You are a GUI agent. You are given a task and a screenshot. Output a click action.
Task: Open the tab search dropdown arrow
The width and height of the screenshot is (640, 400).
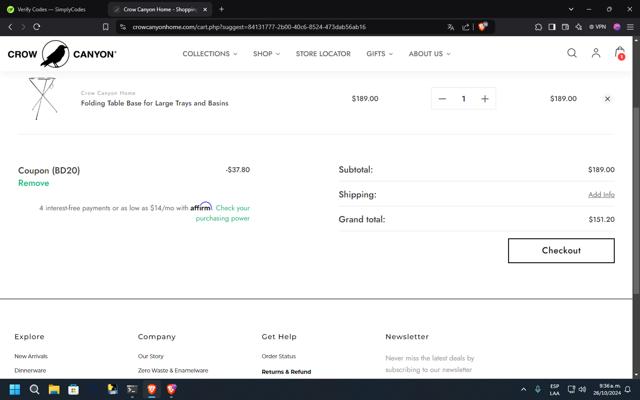click(571, 9)
